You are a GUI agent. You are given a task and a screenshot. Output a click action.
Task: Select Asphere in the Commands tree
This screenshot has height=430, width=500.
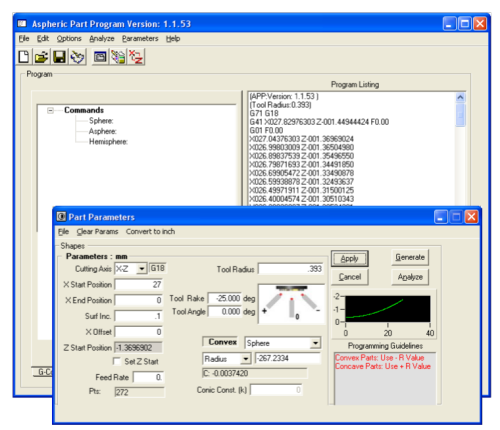click(103, 131)
